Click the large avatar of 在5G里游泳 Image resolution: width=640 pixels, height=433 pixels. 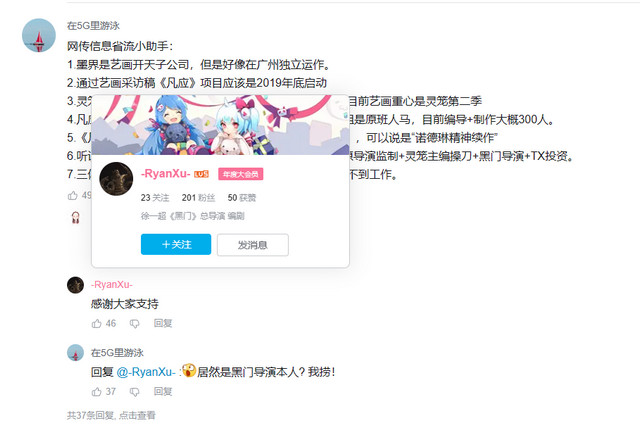point(39,36)
